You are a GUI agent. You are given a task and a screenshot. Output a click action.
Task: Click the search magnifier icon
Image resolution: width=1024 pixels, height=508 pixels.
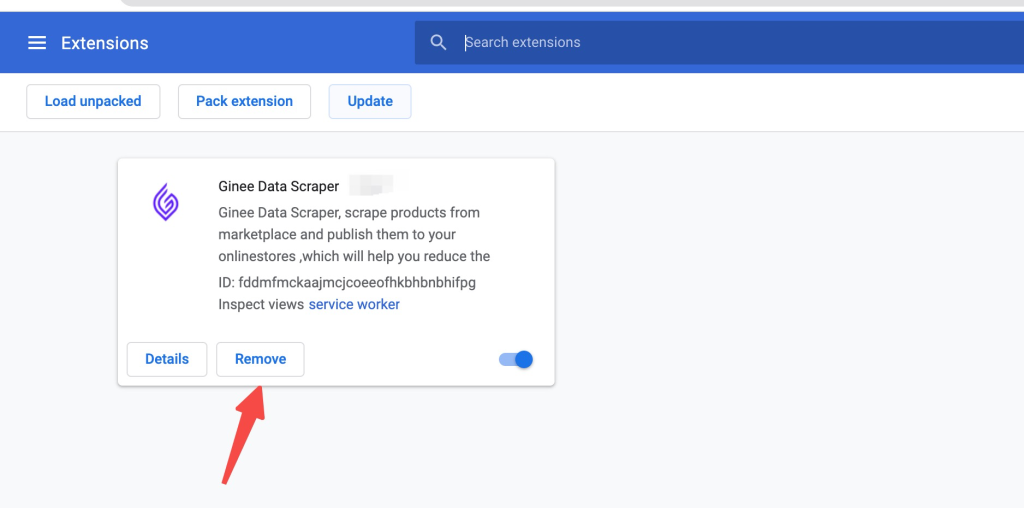pyautogui.click(x=439, y=42)
